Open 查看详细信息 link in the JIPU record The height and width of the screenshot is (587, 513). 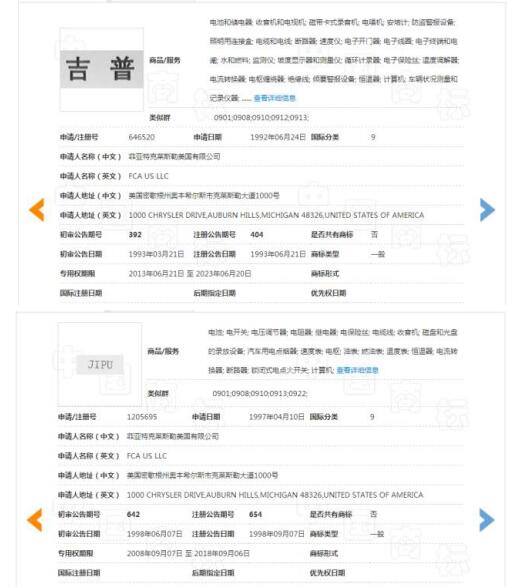click(x=357, y=370)
